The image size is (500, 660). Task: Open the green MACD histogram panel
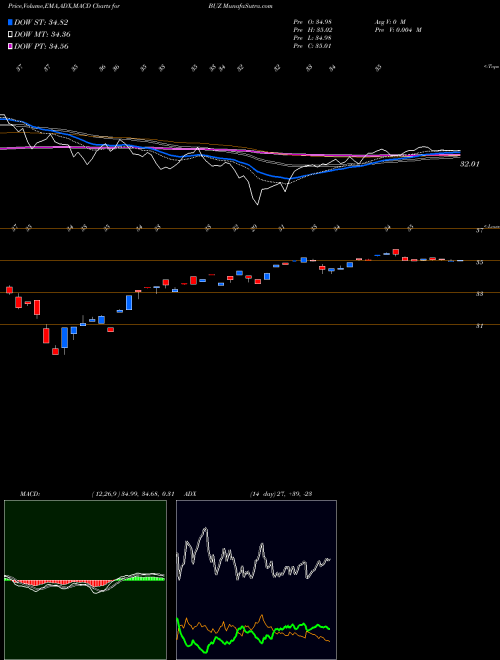point(85,580)
